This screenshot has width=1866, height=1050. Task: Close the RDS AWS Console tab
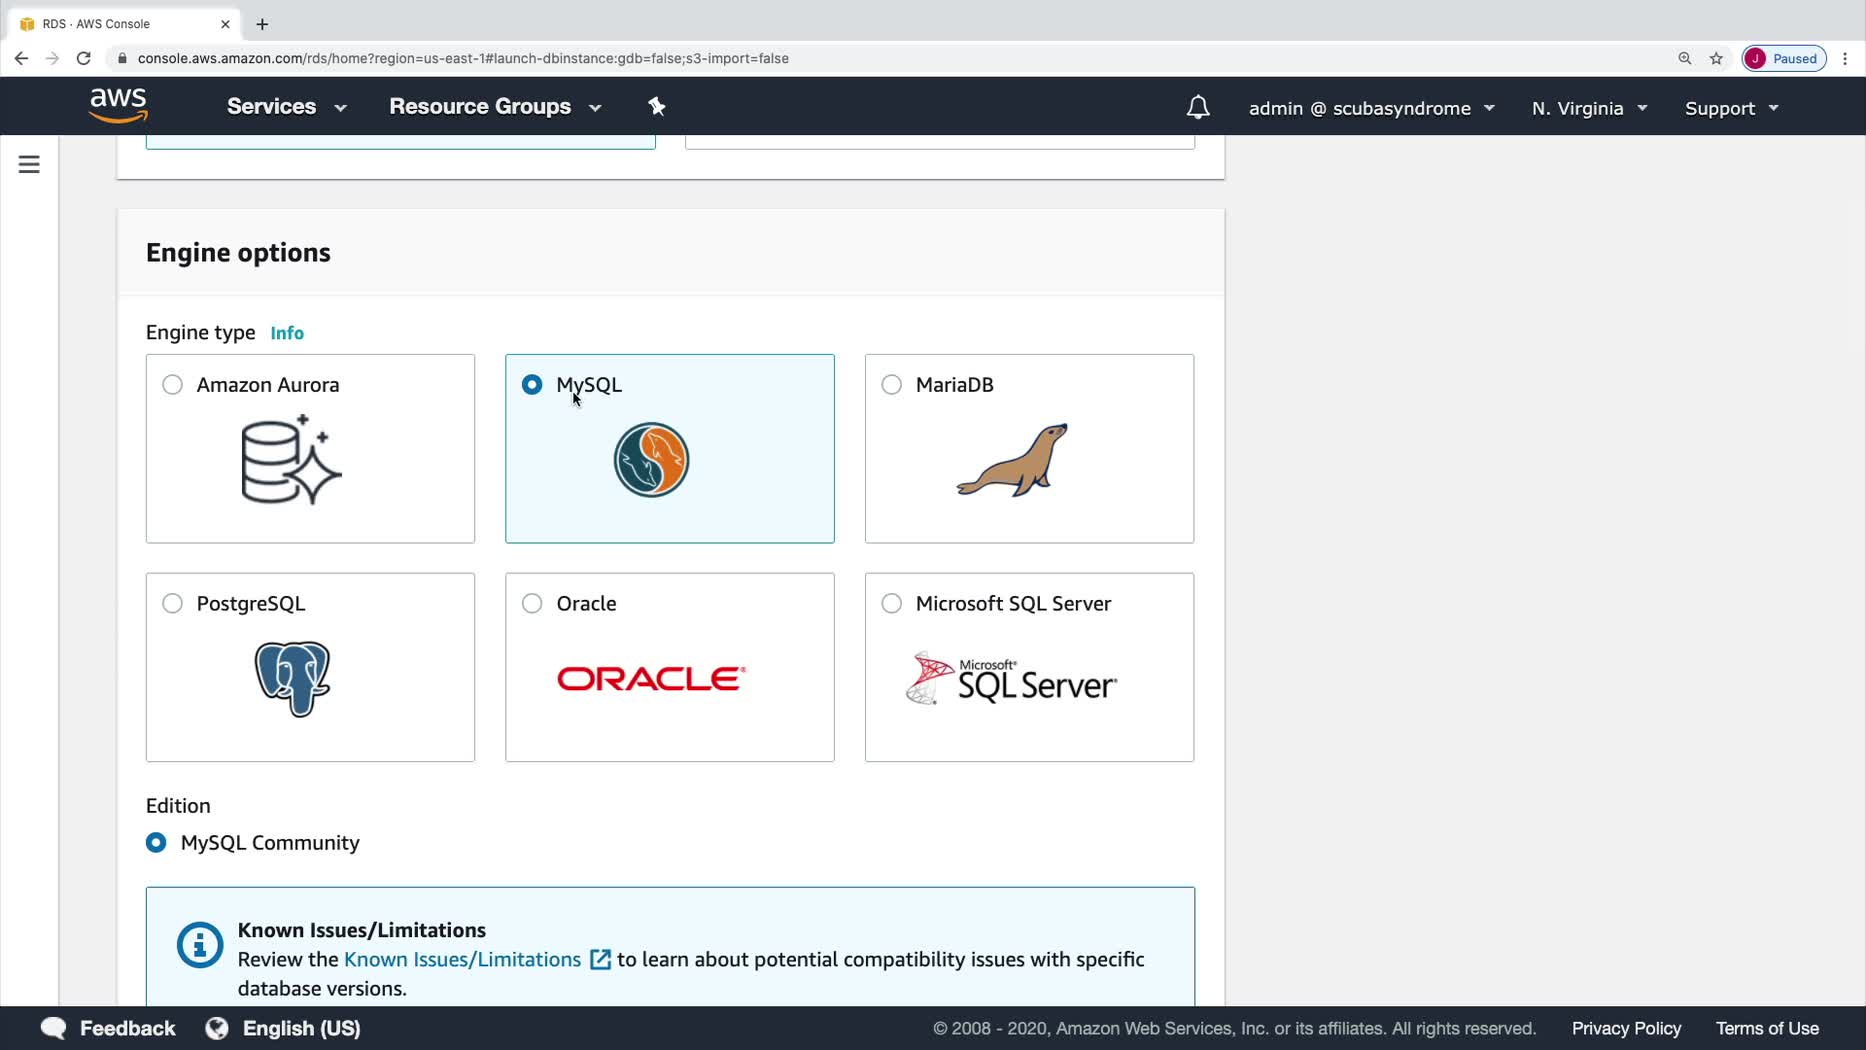[x=225, y=24]
